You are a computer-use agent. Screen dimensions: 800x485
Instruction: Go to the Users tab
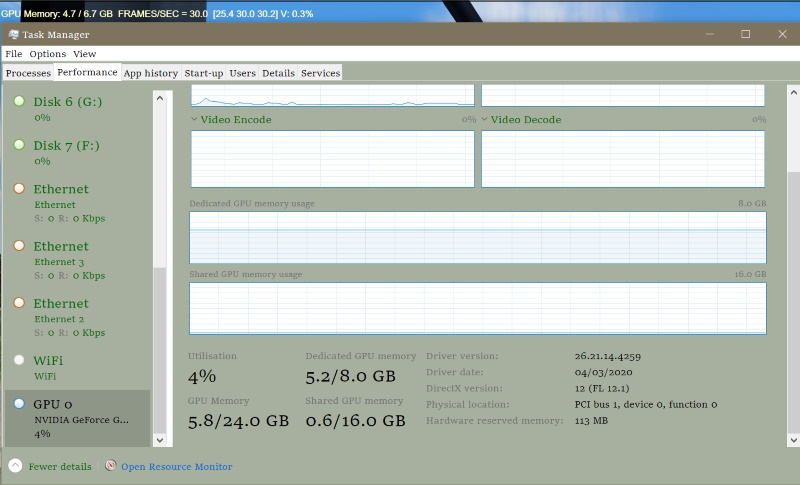[242, 73]
